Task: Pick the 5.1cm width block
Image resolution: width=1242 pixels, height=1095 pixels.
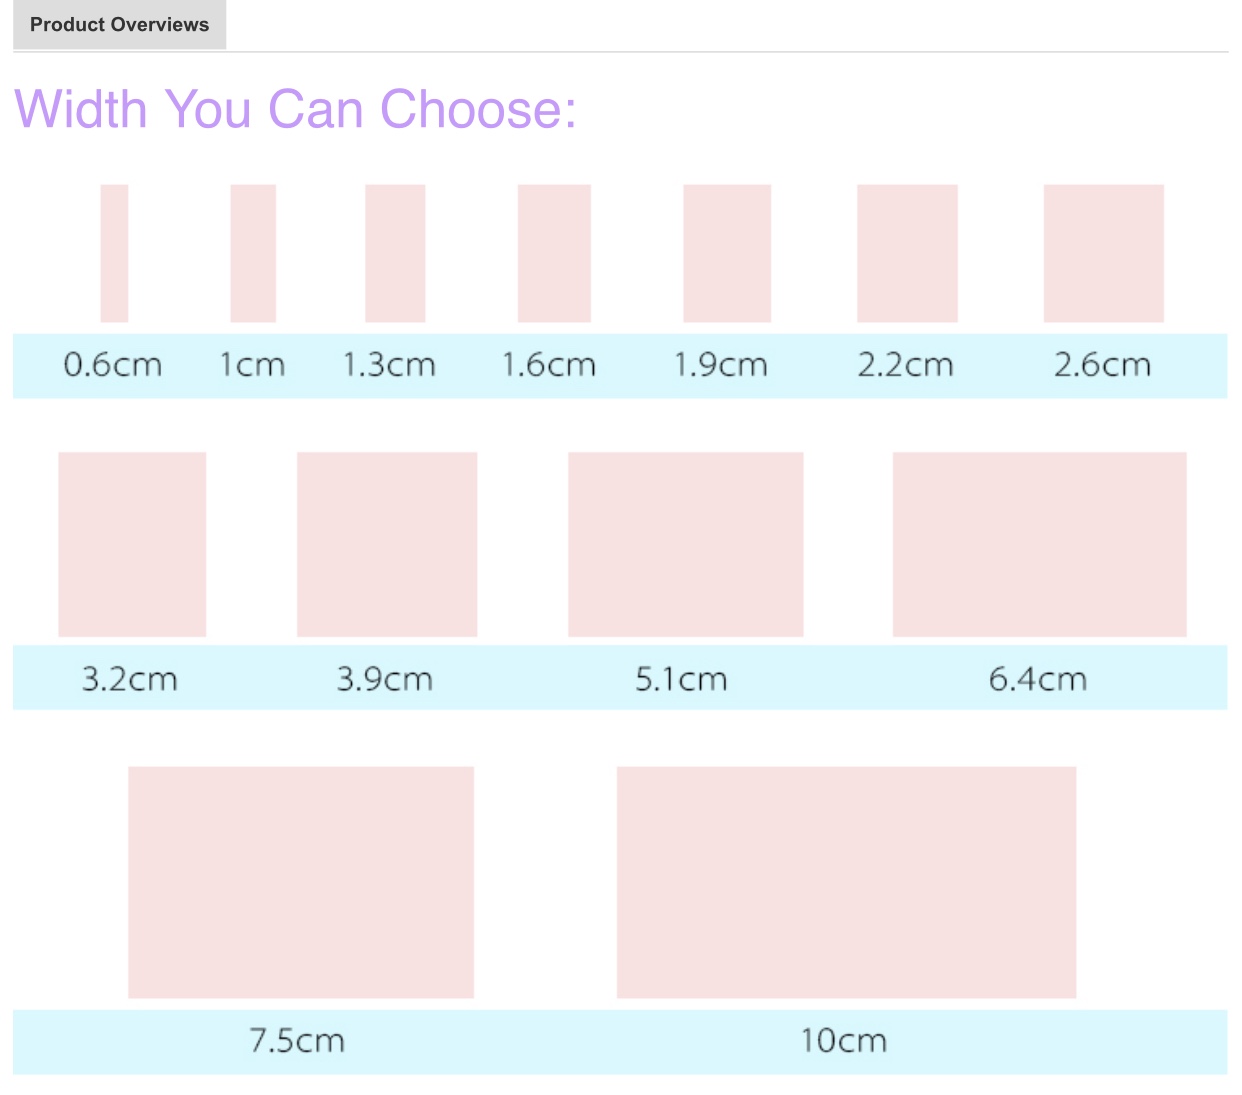Action: point(686,544)
